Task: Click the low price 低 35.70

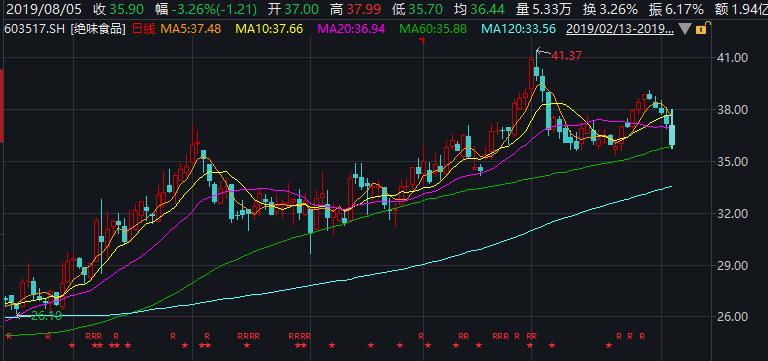Action: (x=418, y=9)
